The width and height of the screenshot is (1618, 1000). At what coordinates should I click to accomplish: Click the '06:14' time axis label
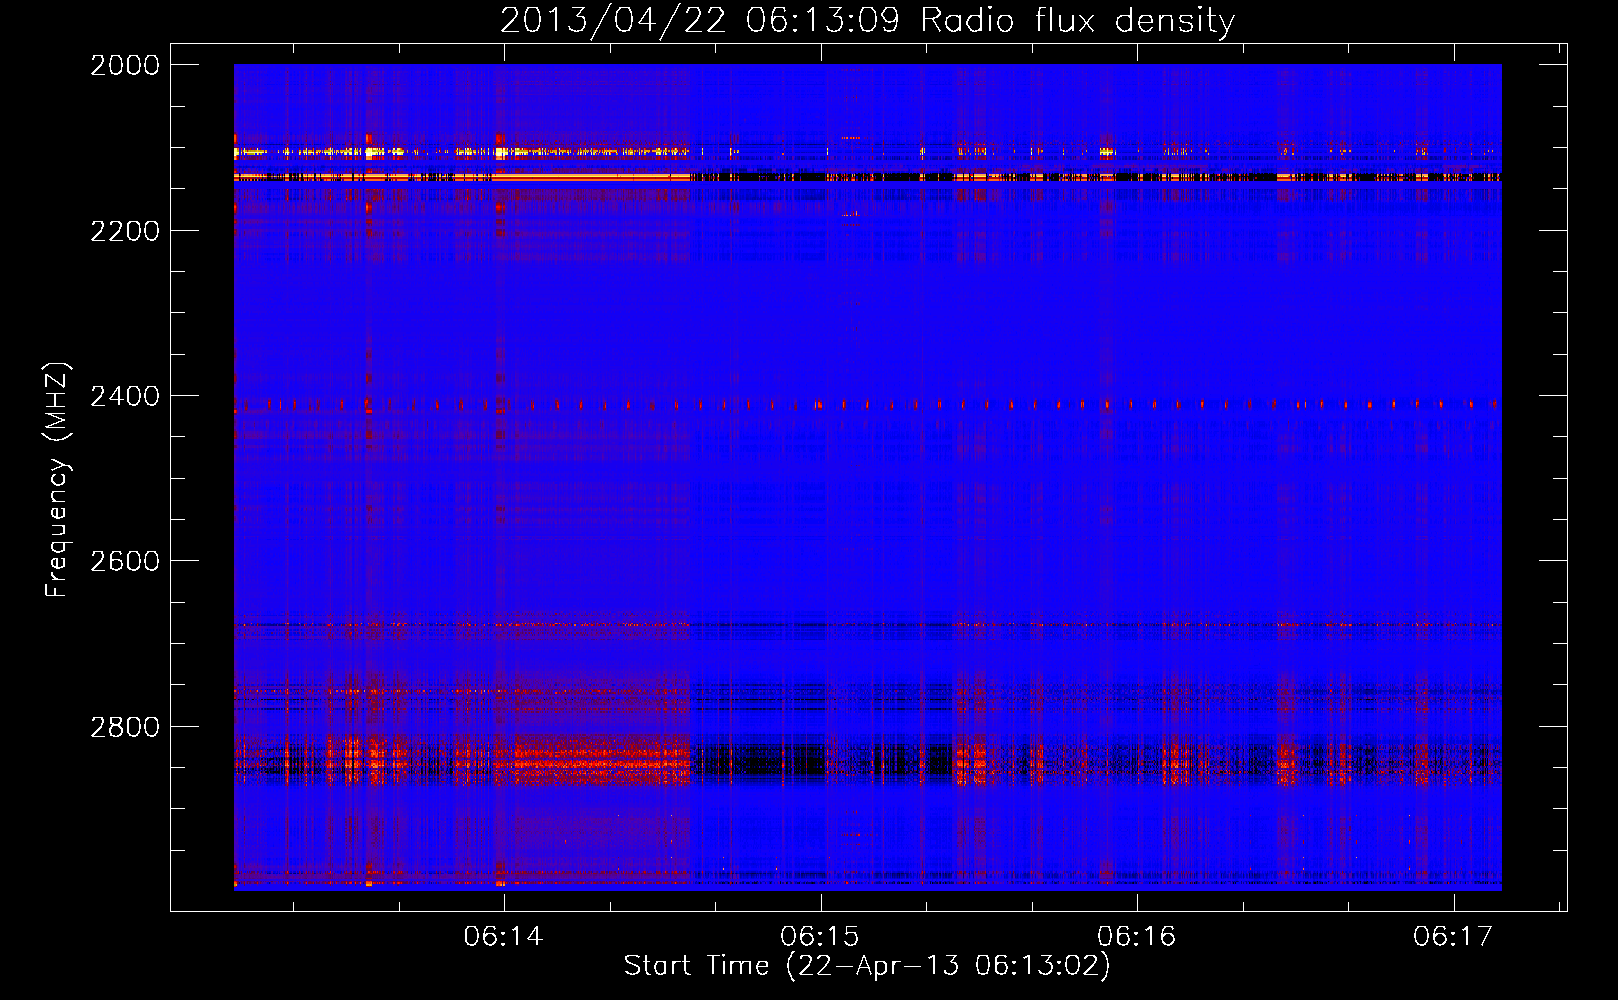[x=504, y=936]
